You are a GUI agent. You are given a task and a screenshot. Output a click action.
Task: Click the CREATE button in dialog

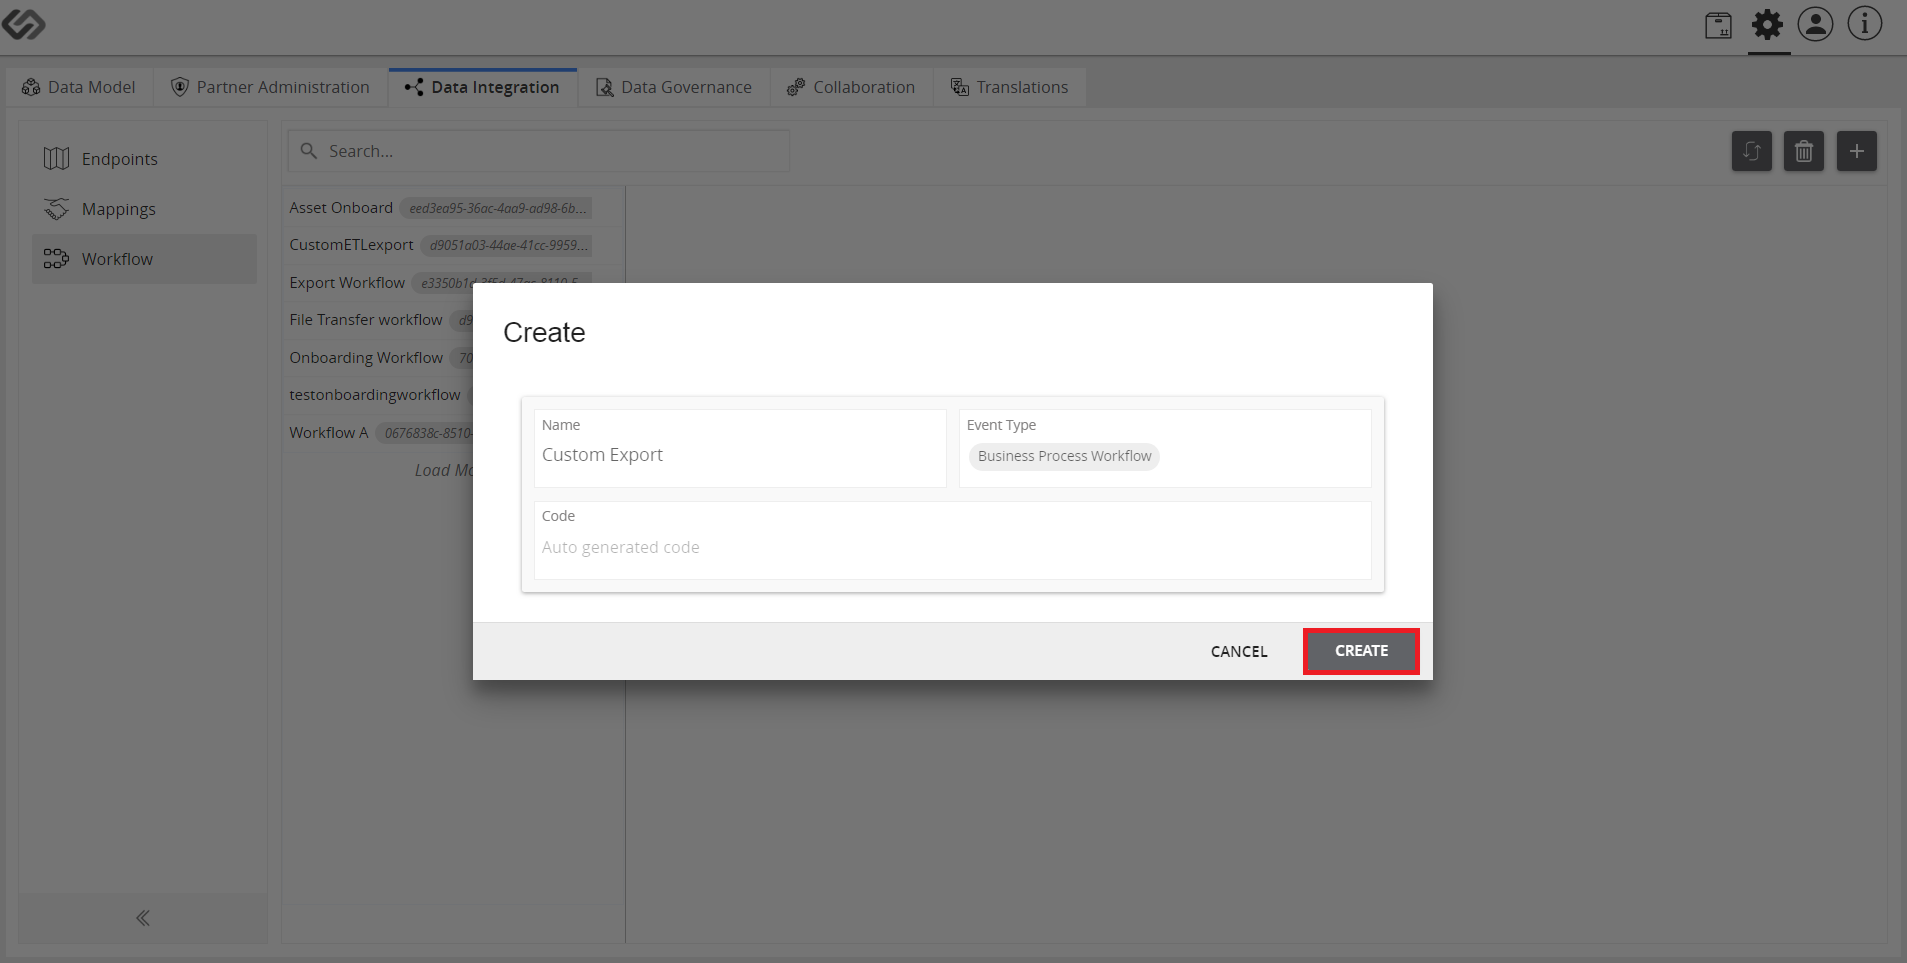1361,651
